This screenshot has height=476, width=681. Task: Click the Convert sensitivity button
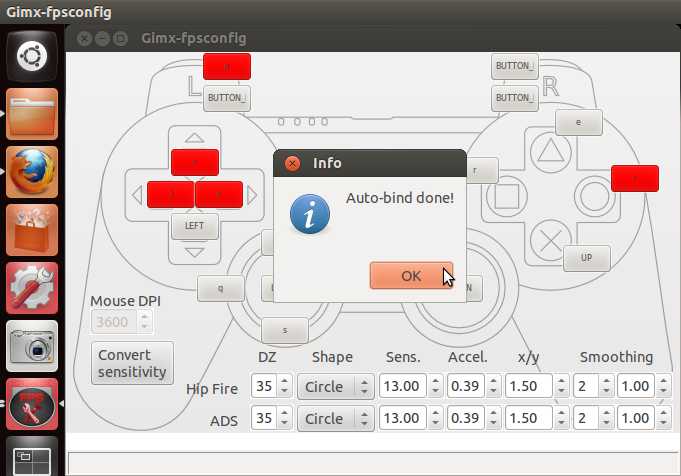[132, 363]
